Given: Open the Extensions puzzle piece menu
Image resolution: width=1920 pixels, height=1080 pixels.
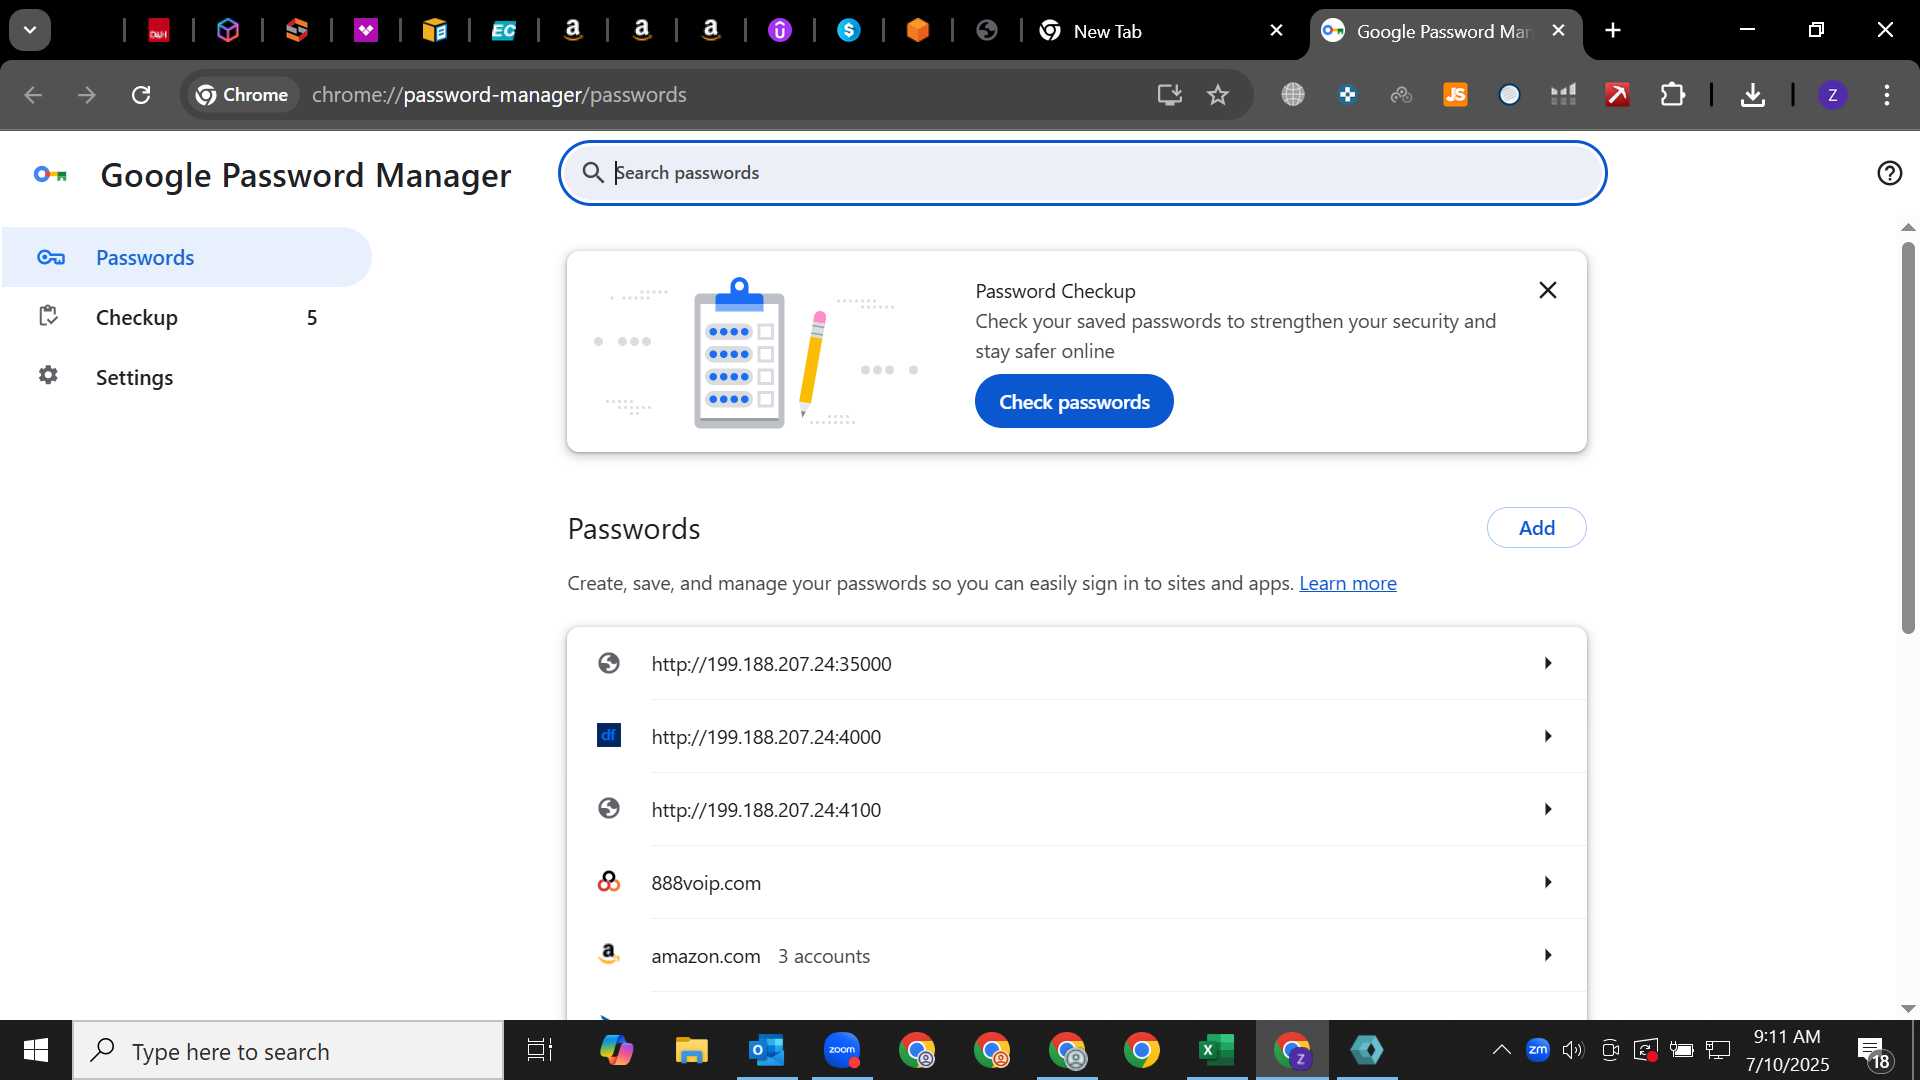Looking at the screenshot, I should (1672, 95).
